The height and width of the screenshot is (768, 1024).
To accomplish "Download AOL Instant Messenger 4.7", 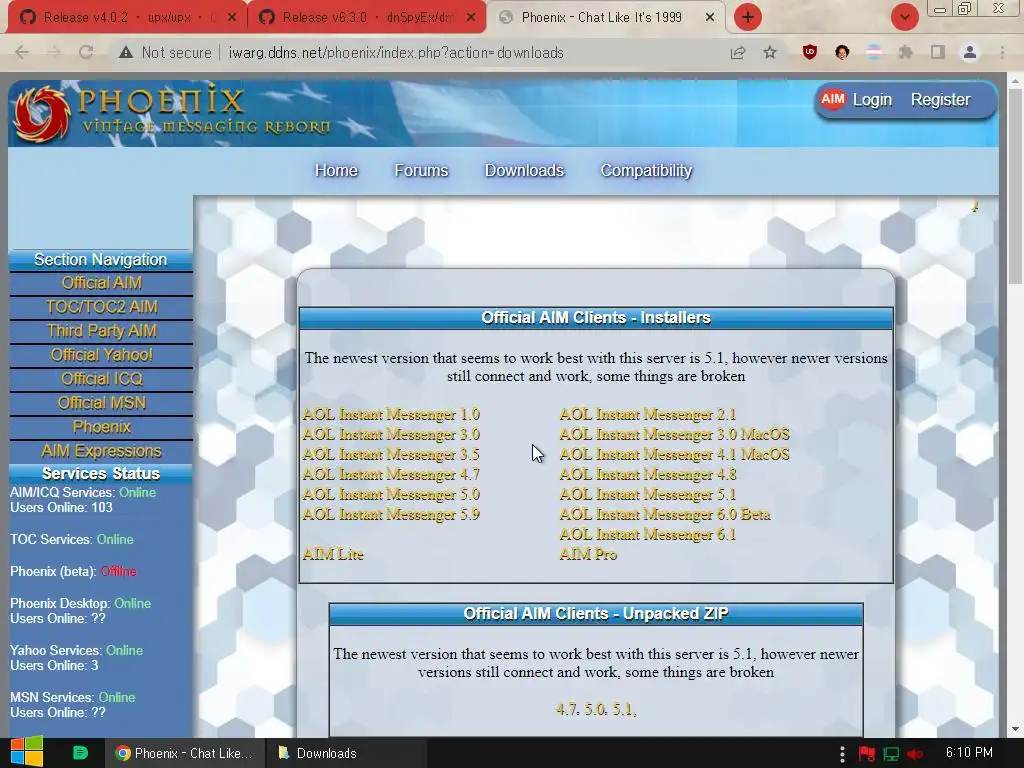I will click(x=391, y=475).
